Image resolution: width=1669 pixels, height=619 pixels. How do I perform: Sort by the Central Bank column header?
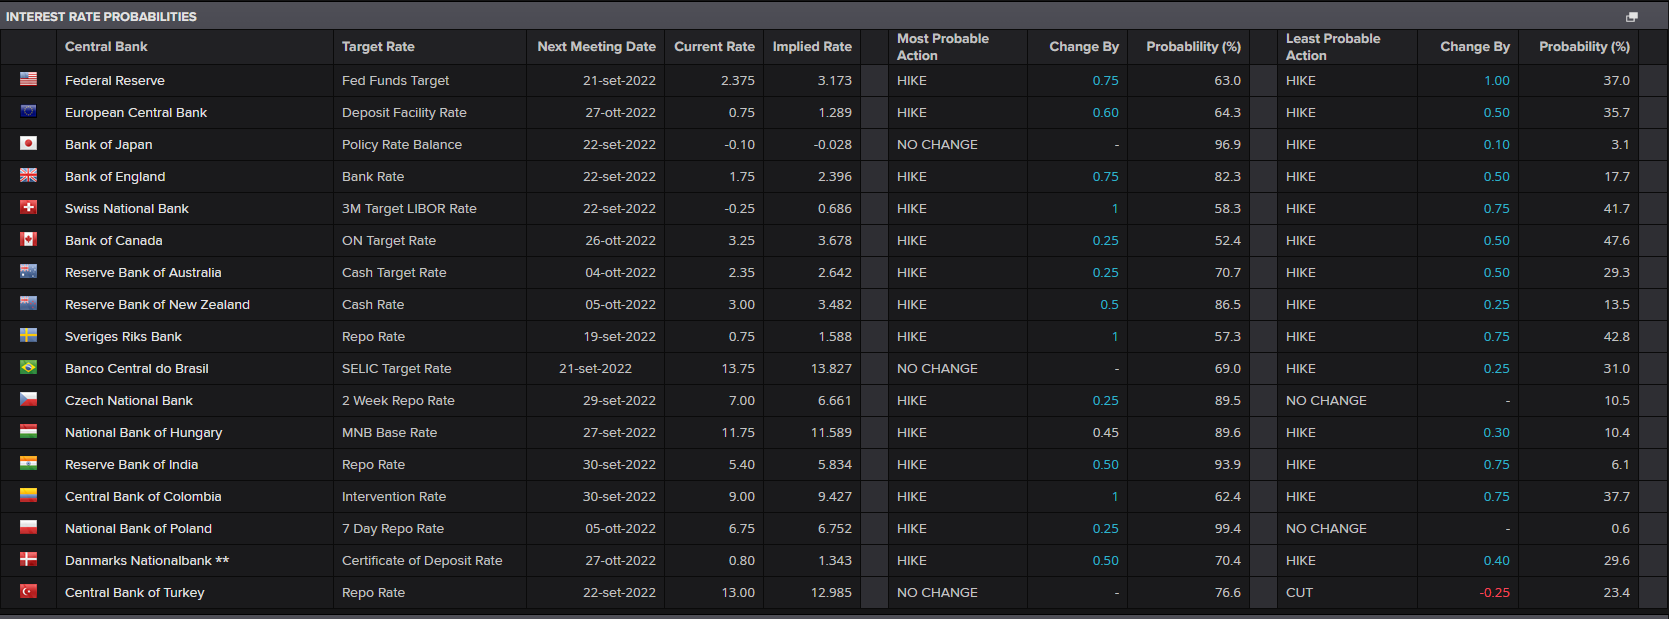[106, 47]
